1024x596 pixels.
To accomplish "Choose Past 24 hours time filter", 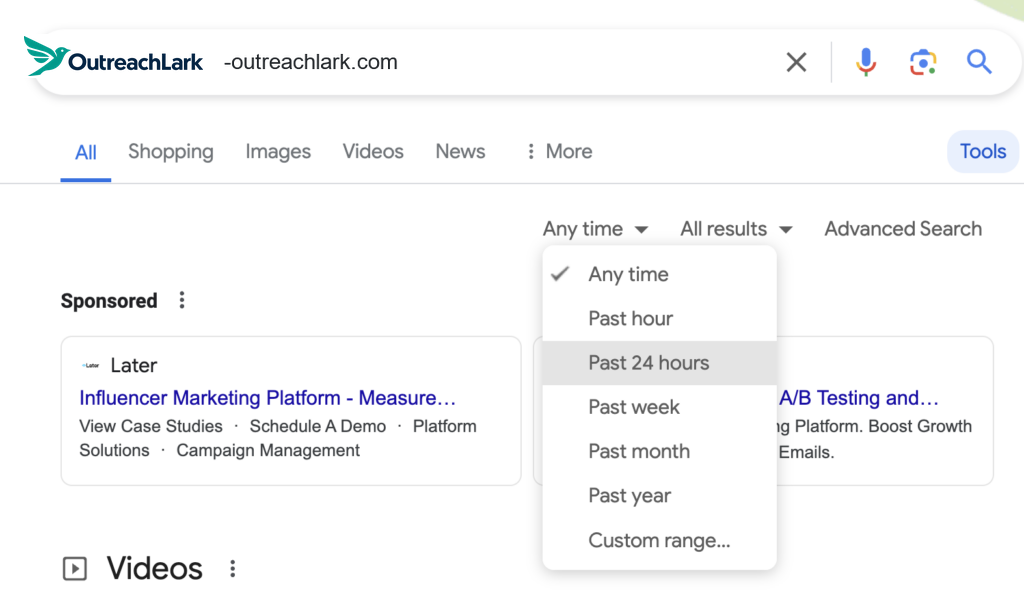I will coord(660,363).
